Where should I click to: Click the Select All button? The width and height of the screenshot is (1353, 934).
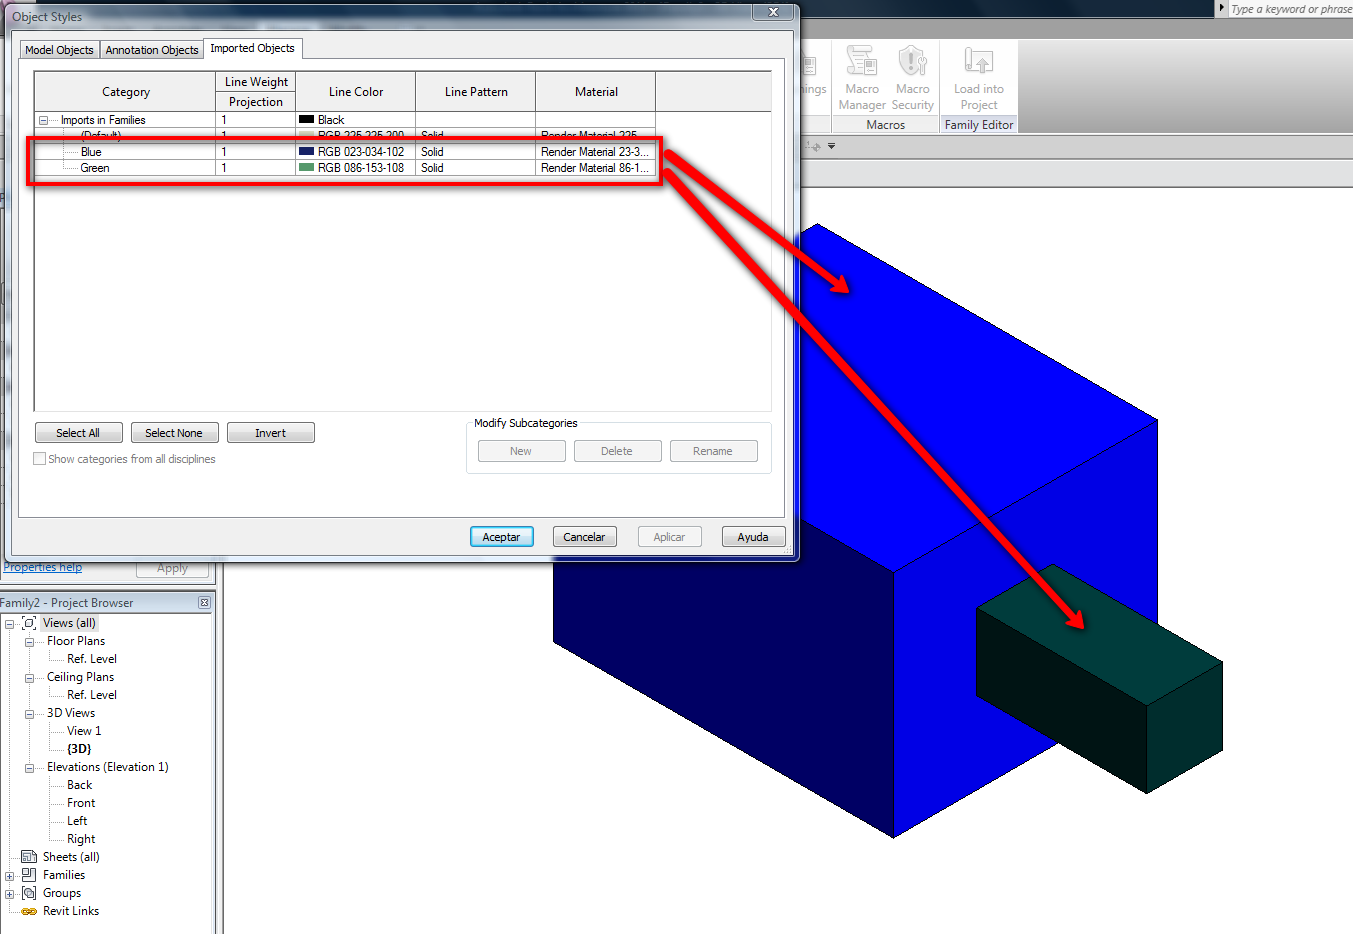[78, 433]
